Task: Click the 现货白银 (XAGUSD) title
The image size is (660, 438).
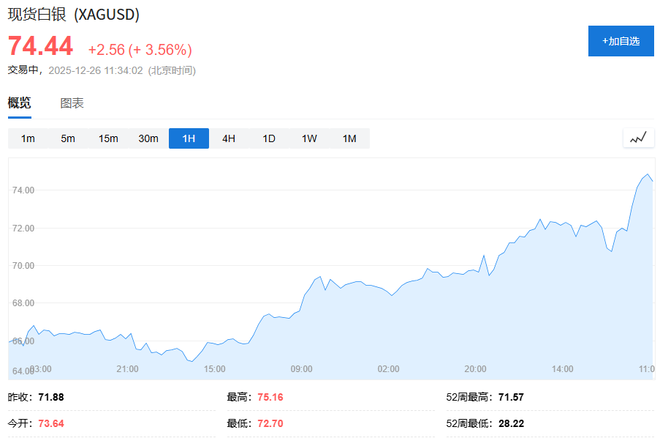Action: point(74,16)
